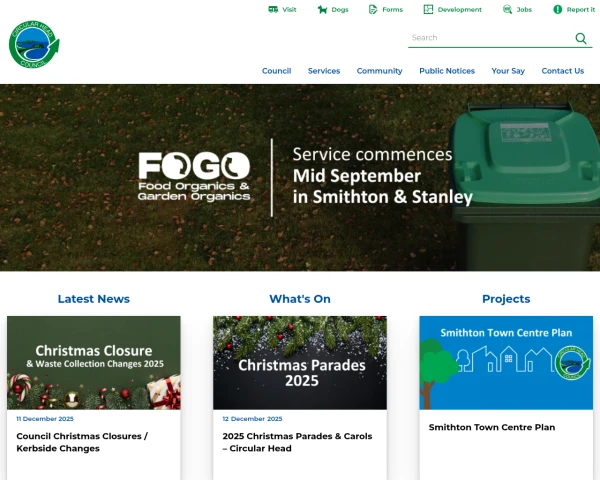Viewport: 600px width, 480px height.
Task: Click the Forms document icon
Action: [373, 10]
